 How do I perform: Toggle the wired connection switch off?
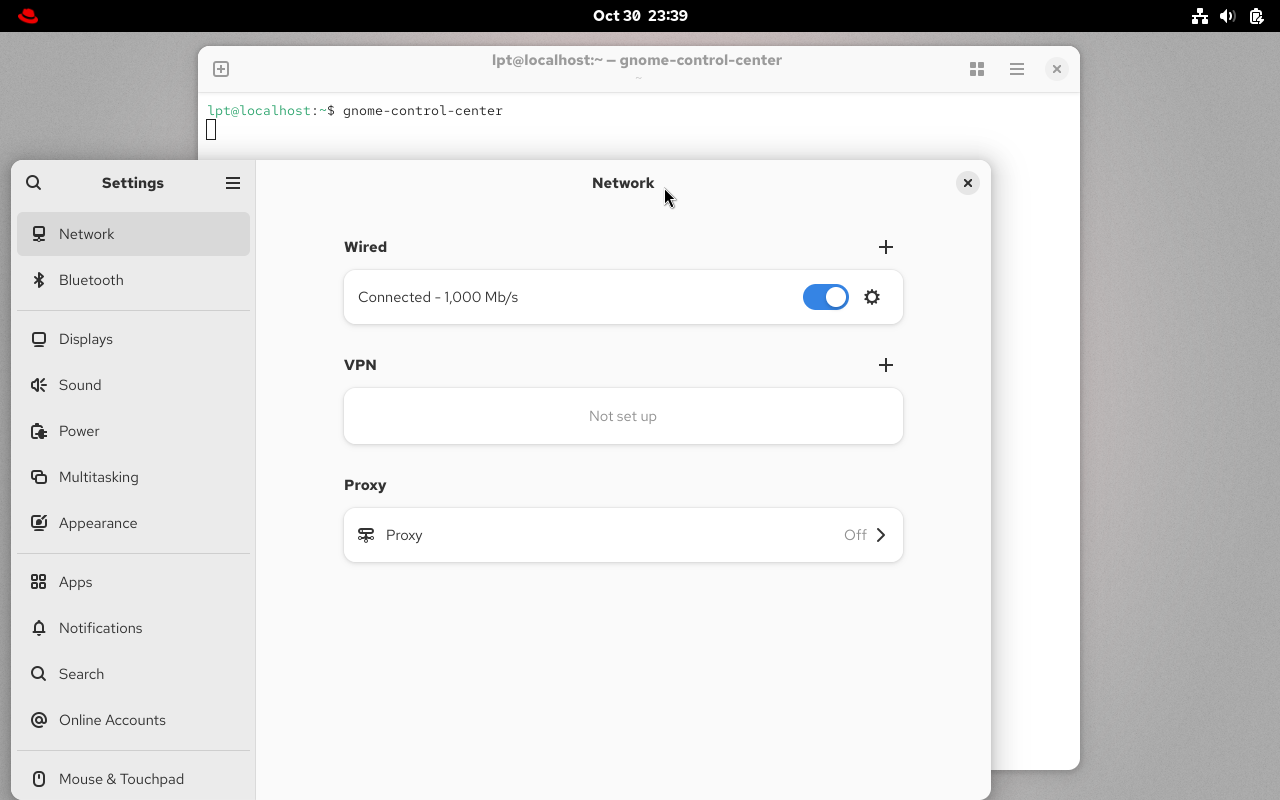tap(825, 297)
